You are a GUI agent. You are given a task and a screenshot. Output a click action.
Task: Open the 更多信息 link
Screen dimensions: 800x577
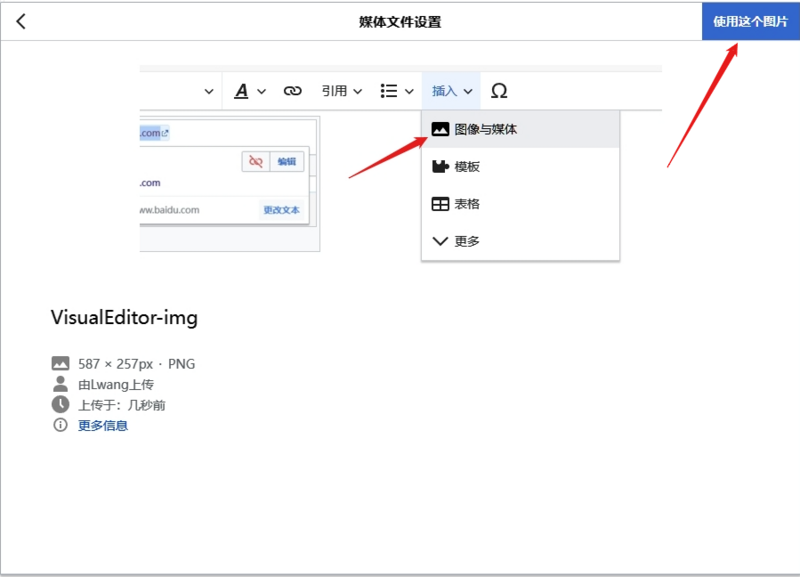pos(101,425)
